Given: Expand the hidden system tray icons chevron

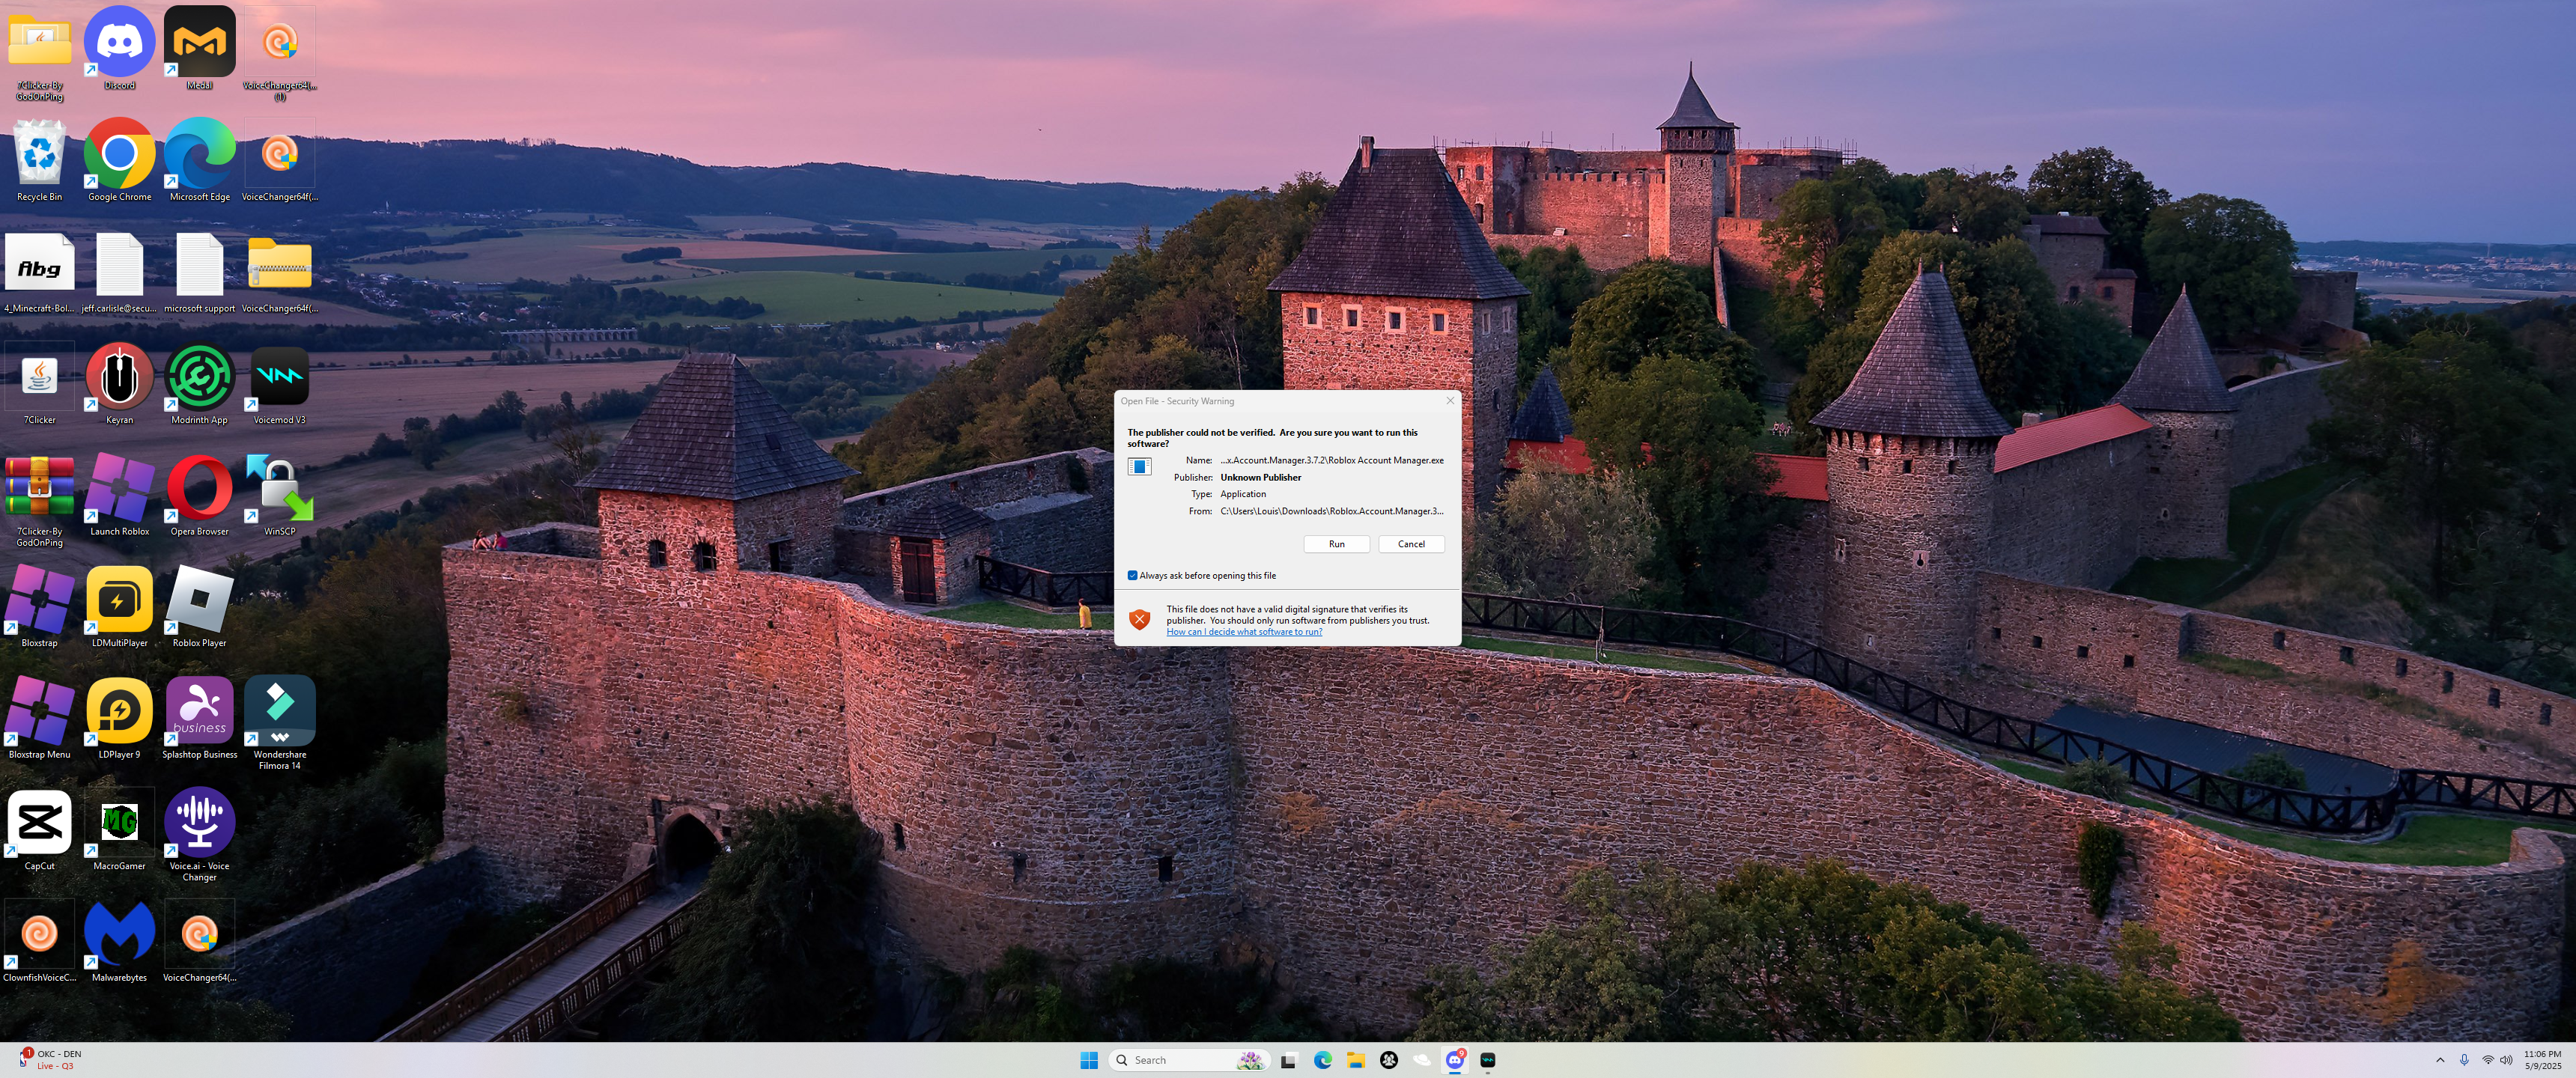Looking at the screenshot, I should pyautogui.click(x=2439, y=1060).
